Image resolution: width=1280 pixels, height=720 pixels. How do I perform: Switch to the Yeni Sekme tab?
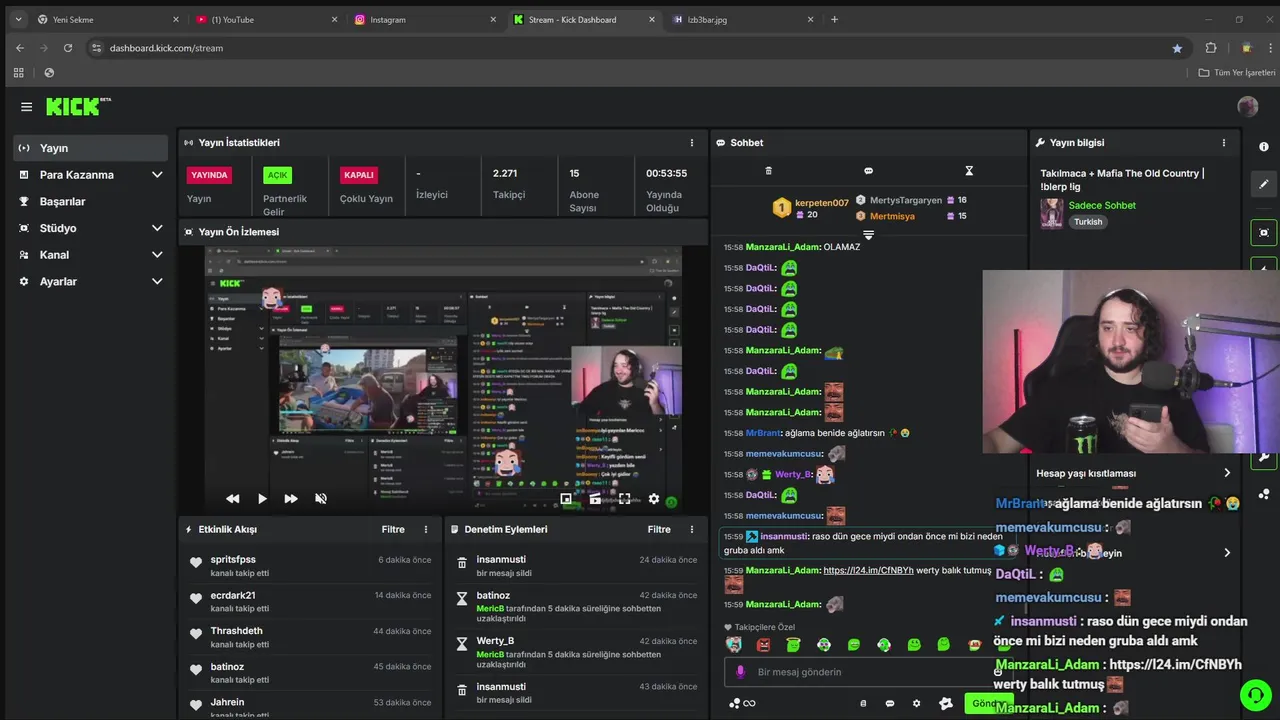[x=107, y=19]
